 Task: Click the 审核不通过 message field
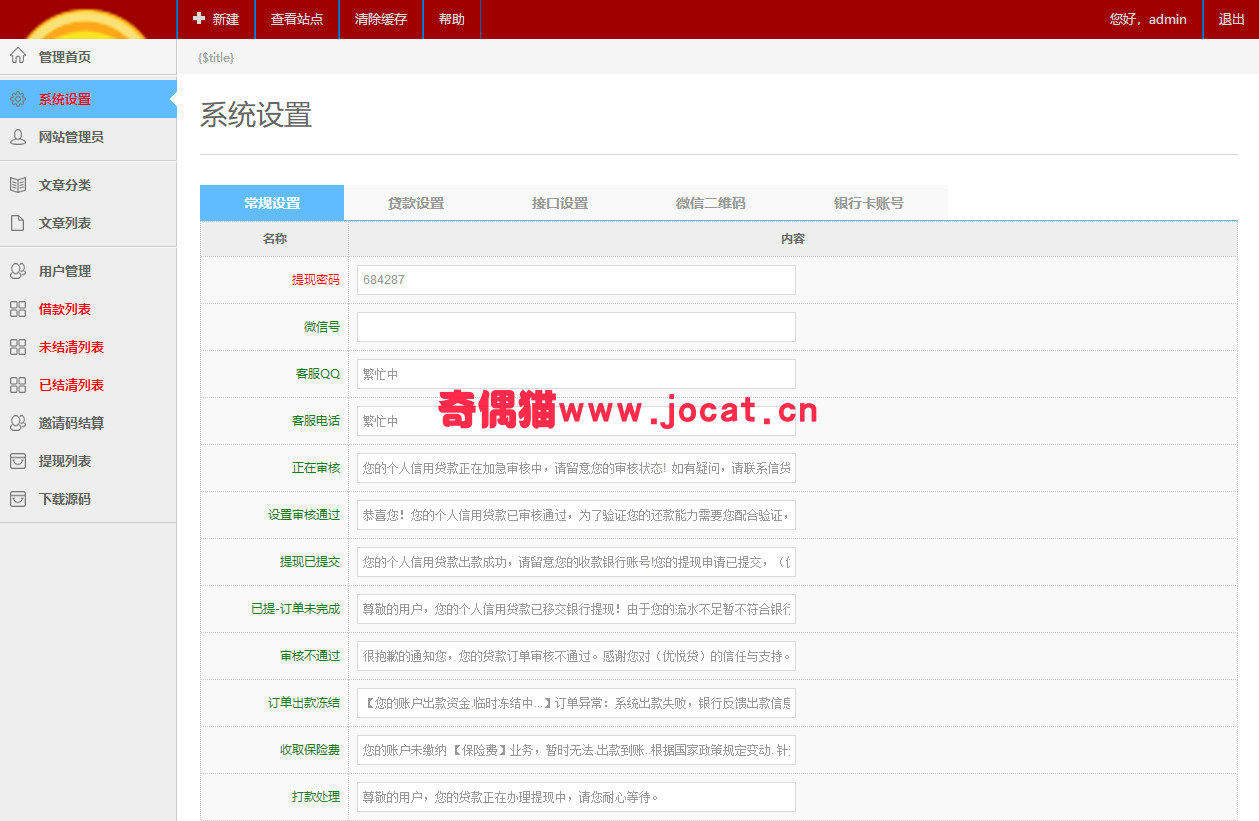(576, 656)
